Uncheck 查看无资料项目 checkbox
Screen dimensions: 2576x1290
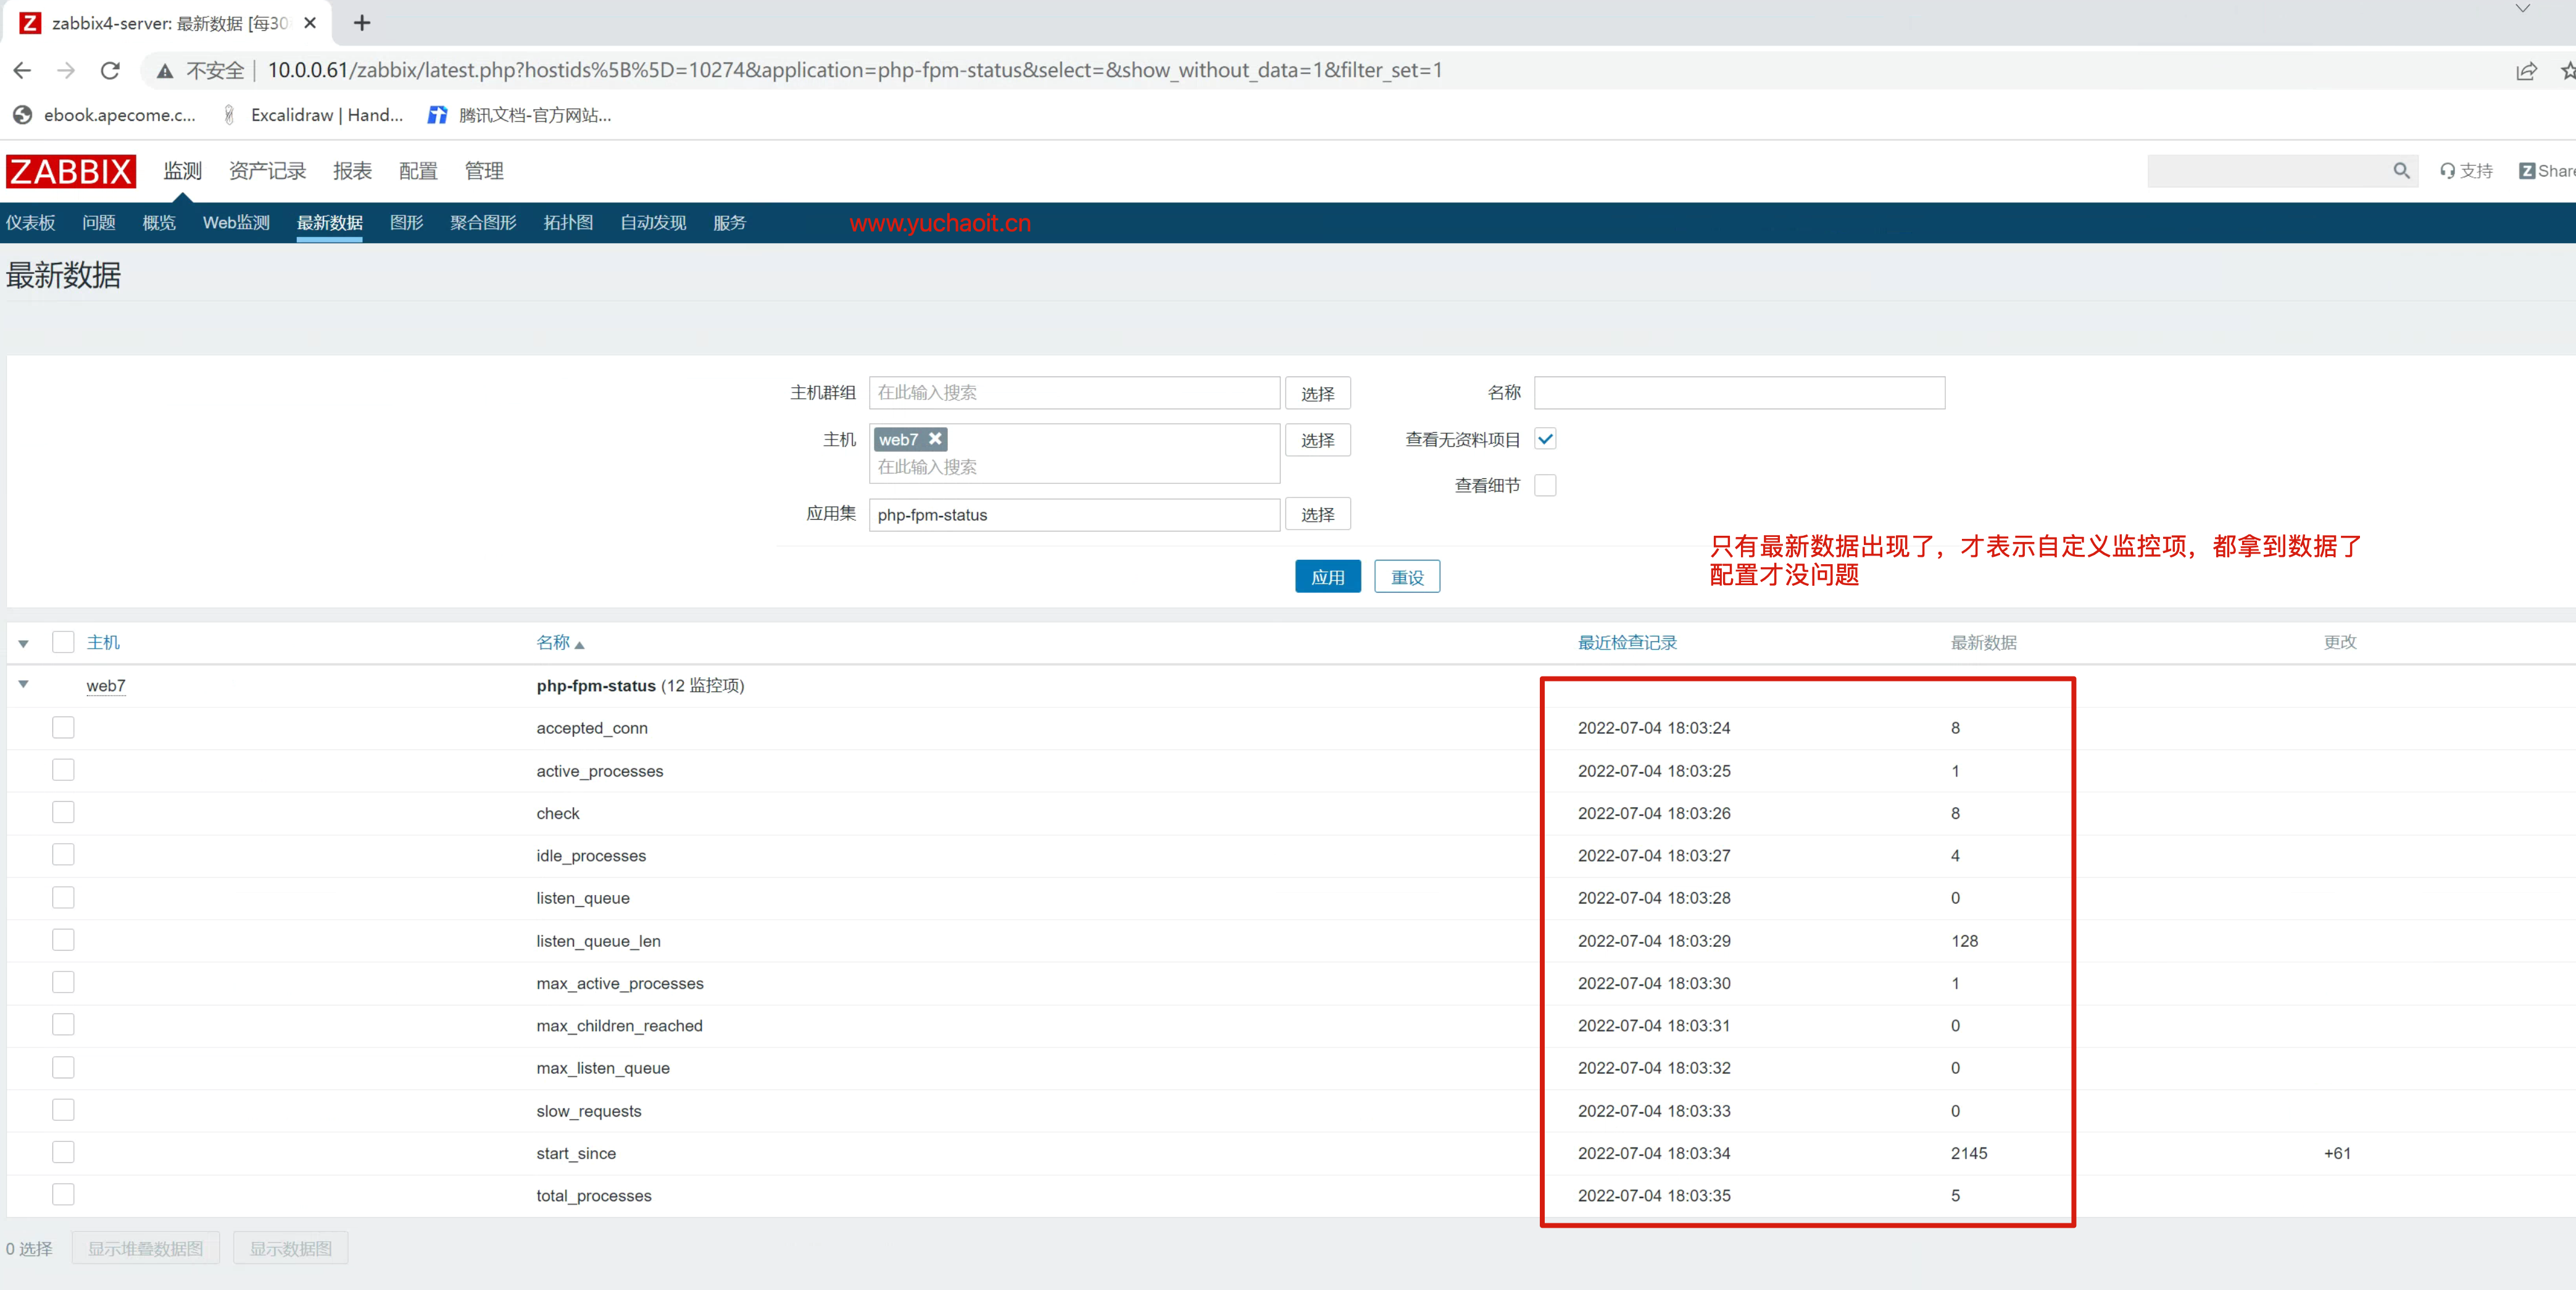1545,439
